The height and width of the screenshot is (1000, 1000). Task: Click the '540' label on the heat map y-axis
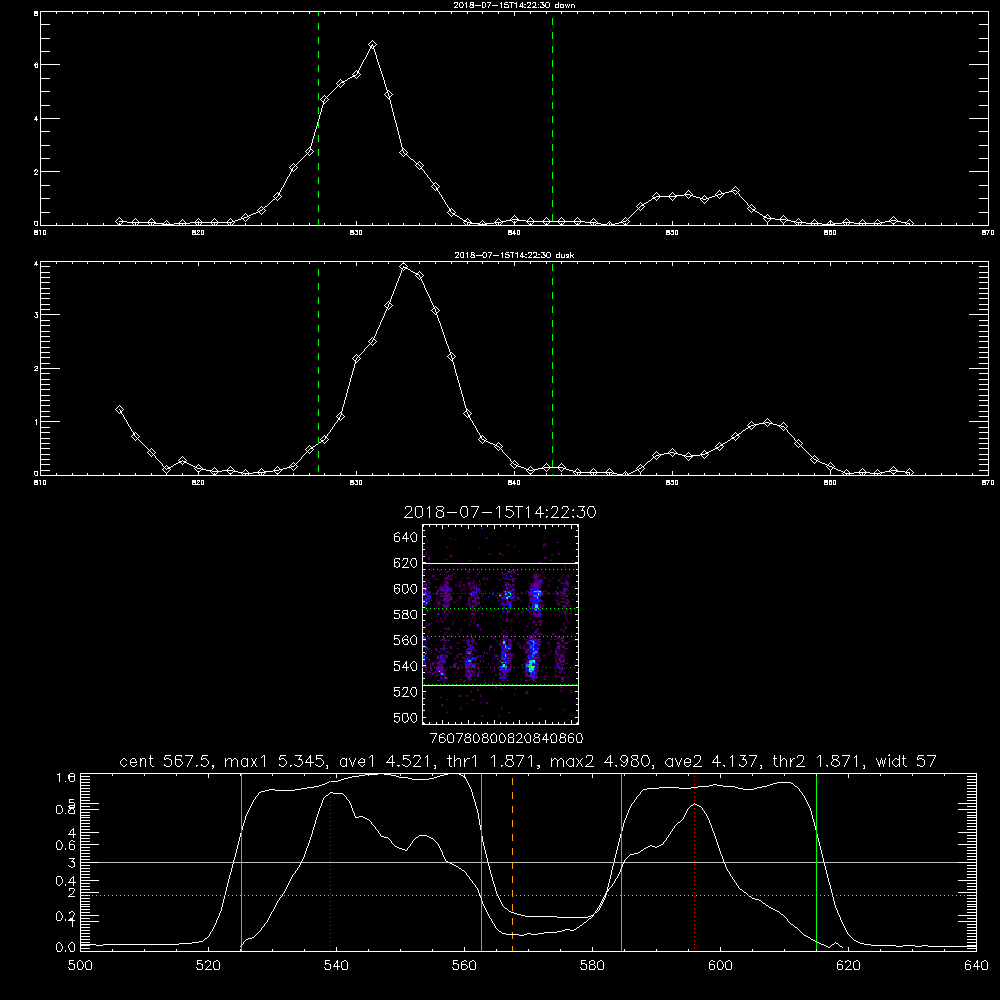coord(405,666)
